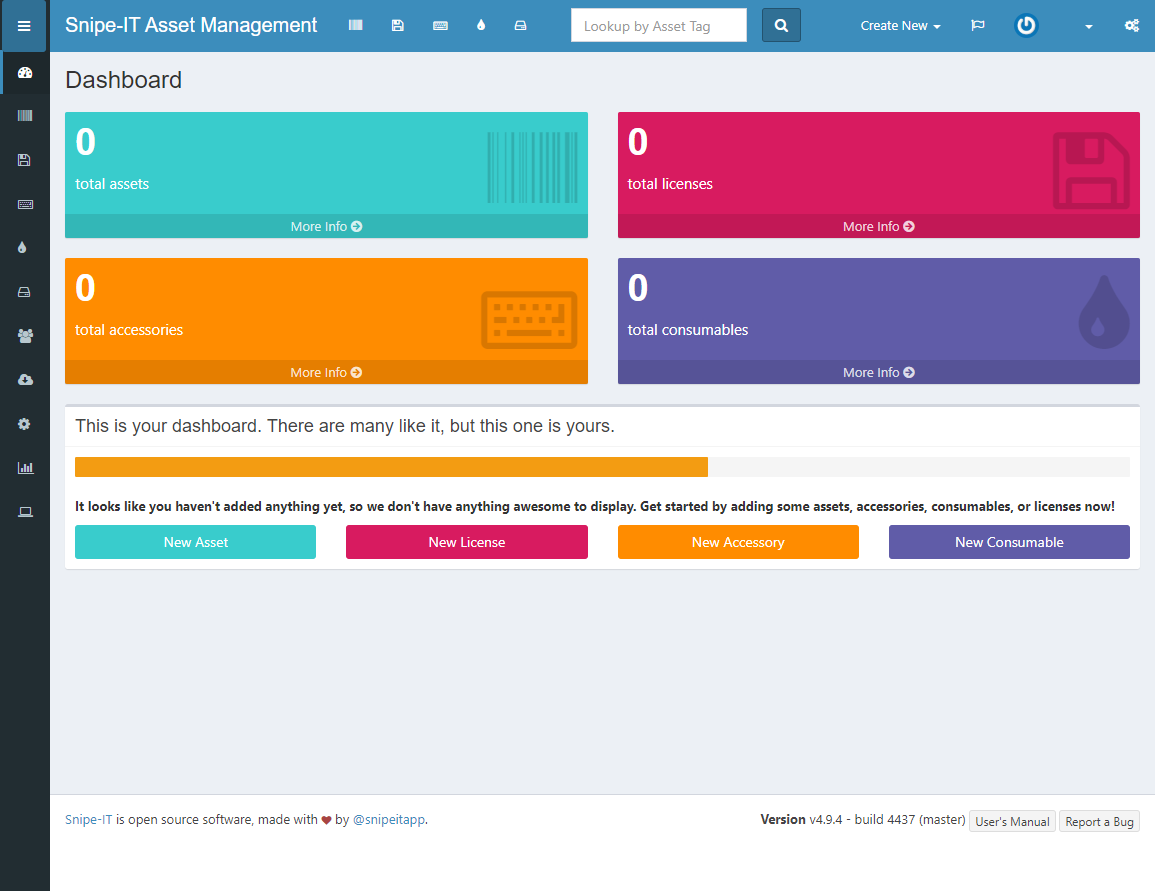Image resolution: width=1155 pixels, height=891 pixels.
Task: Open the User's Manual button
Action: 1012,821
